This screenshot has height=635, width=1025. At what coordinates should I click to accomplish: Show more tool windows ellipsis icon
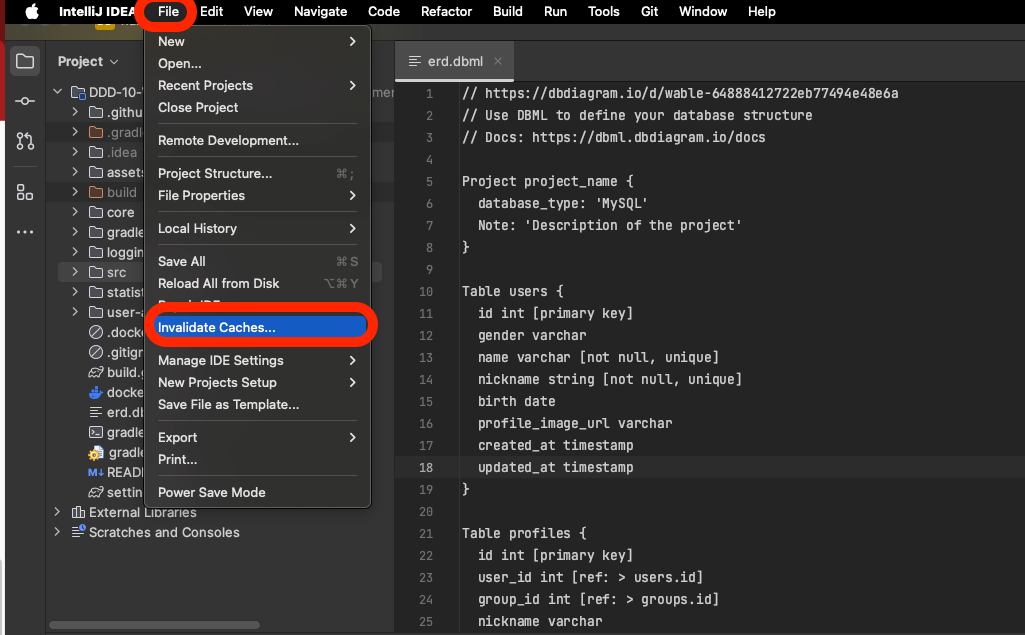click(25, 232)
